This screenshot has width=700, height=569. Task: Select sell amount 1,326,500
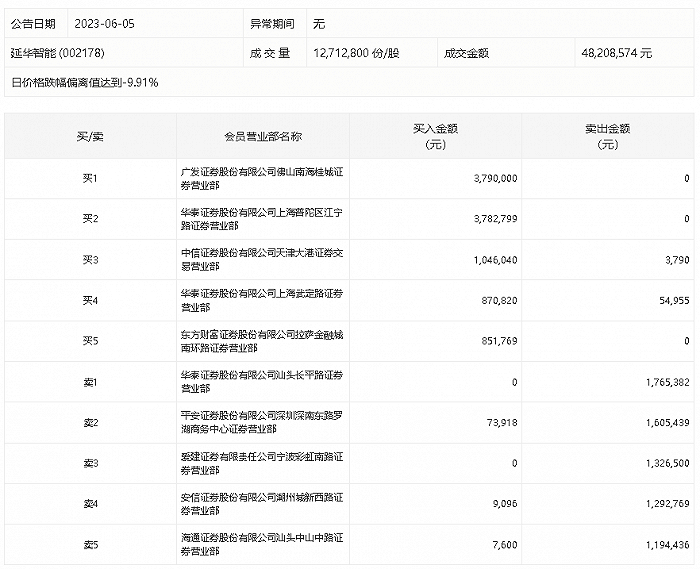point(668,464)
